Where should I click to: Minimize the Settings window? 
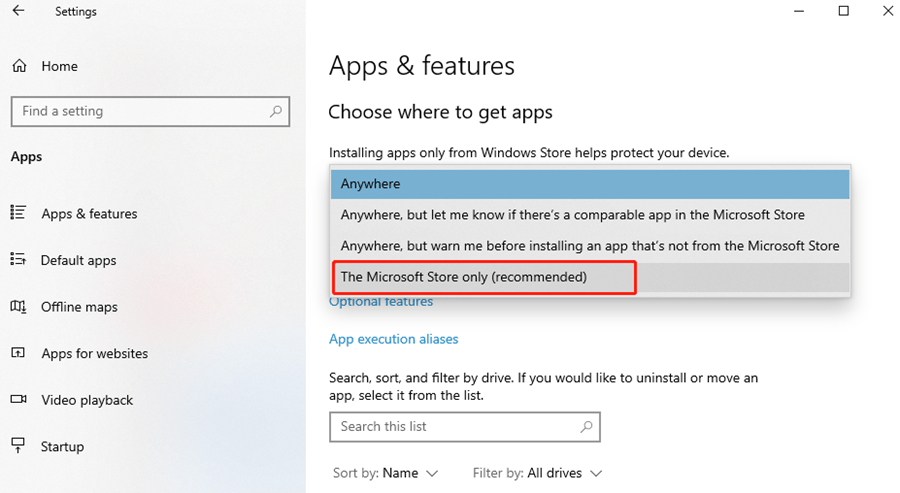coord(799,11)
